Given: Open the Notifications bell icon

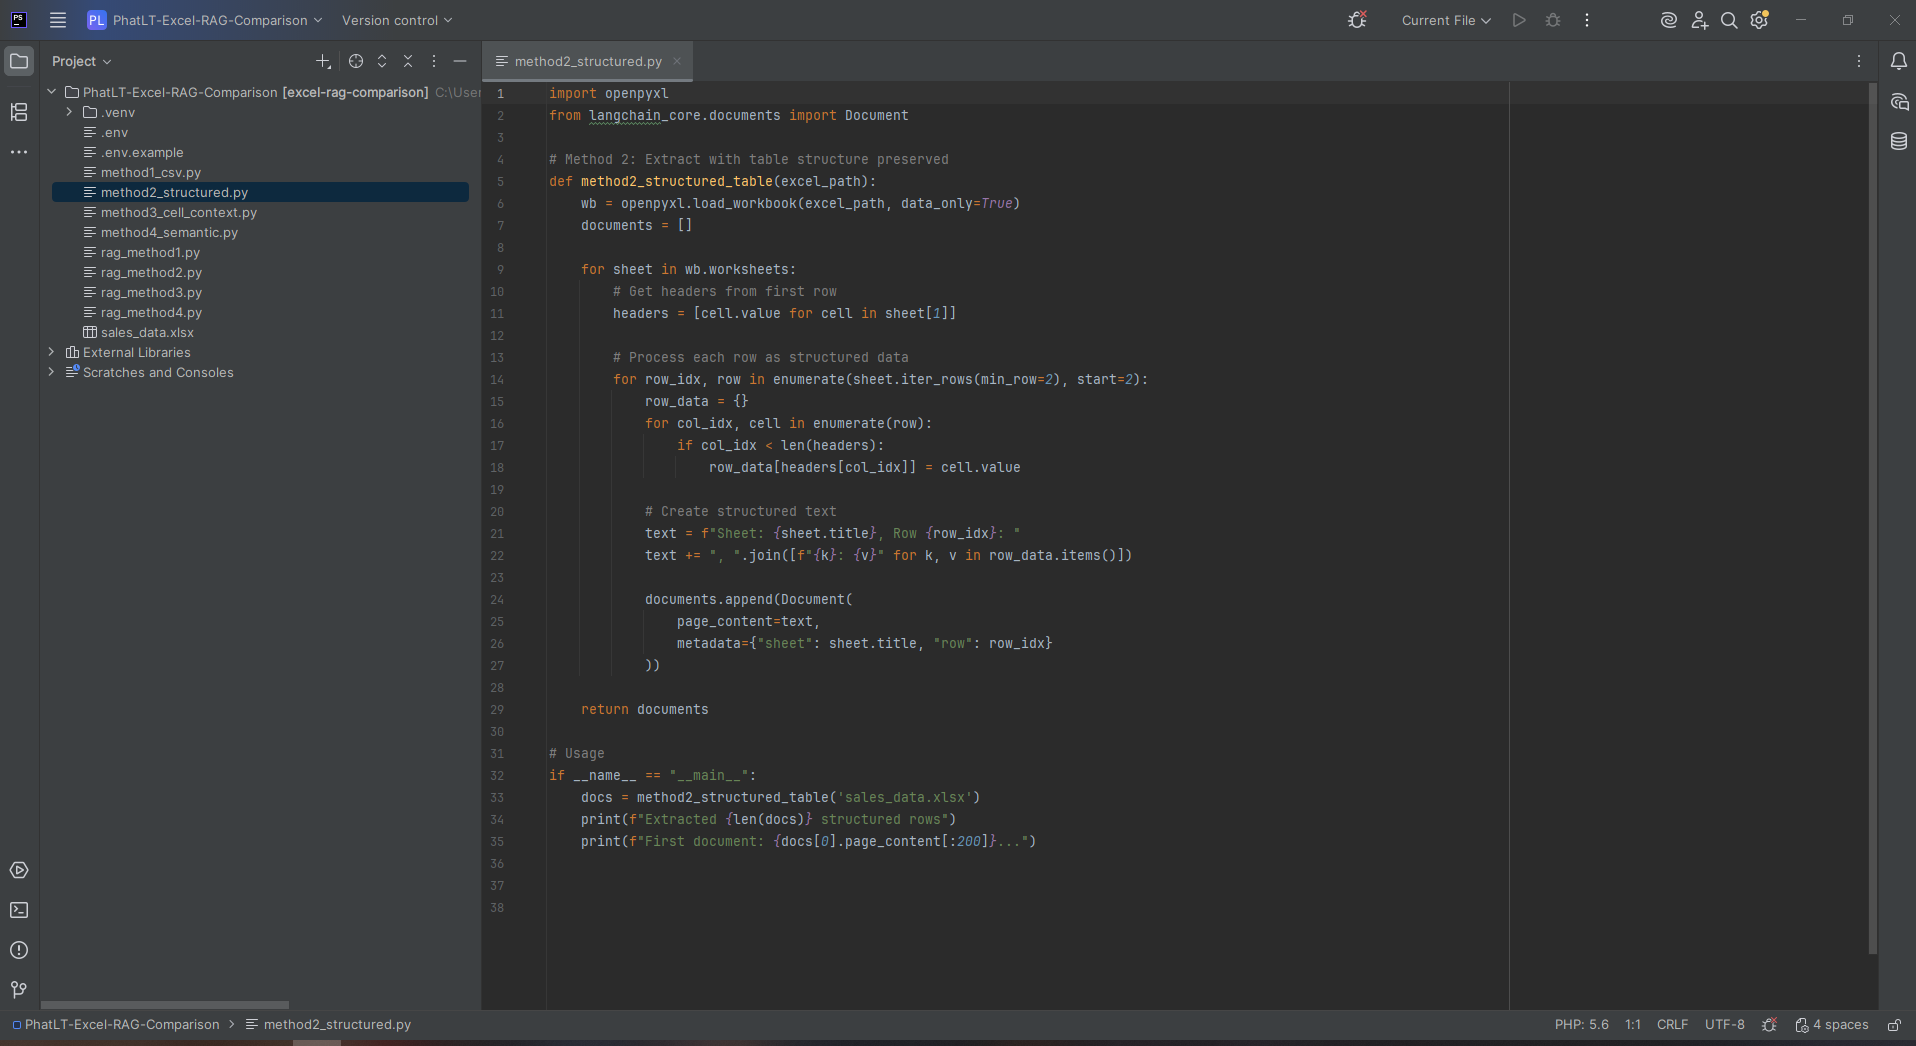Looking at the screenshot, I should coord(1899,61).
